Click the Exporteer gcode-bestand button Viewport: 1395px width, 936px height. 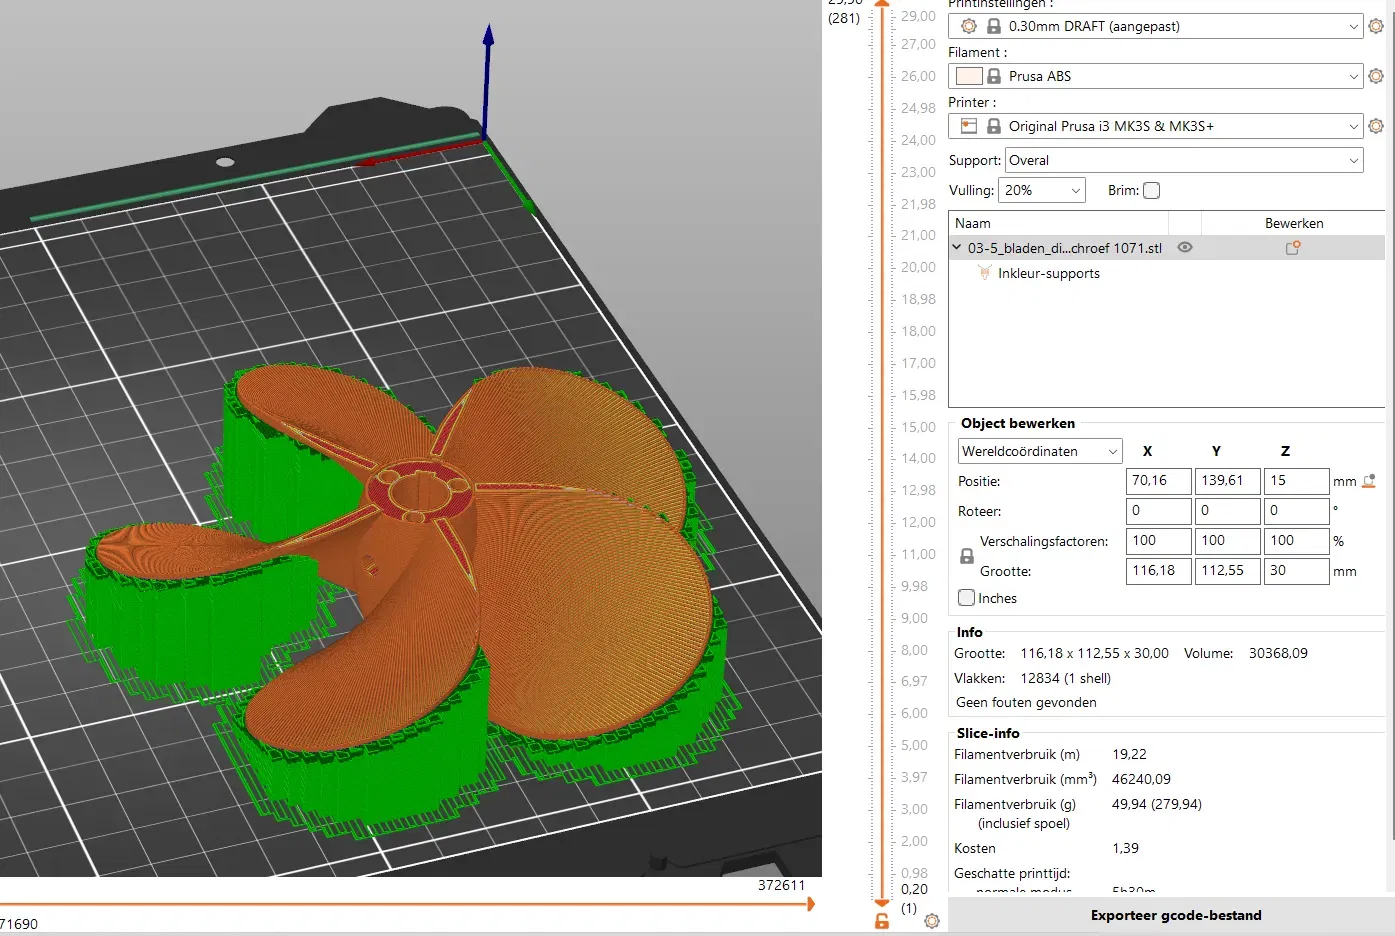click(x=1175, y=915)
